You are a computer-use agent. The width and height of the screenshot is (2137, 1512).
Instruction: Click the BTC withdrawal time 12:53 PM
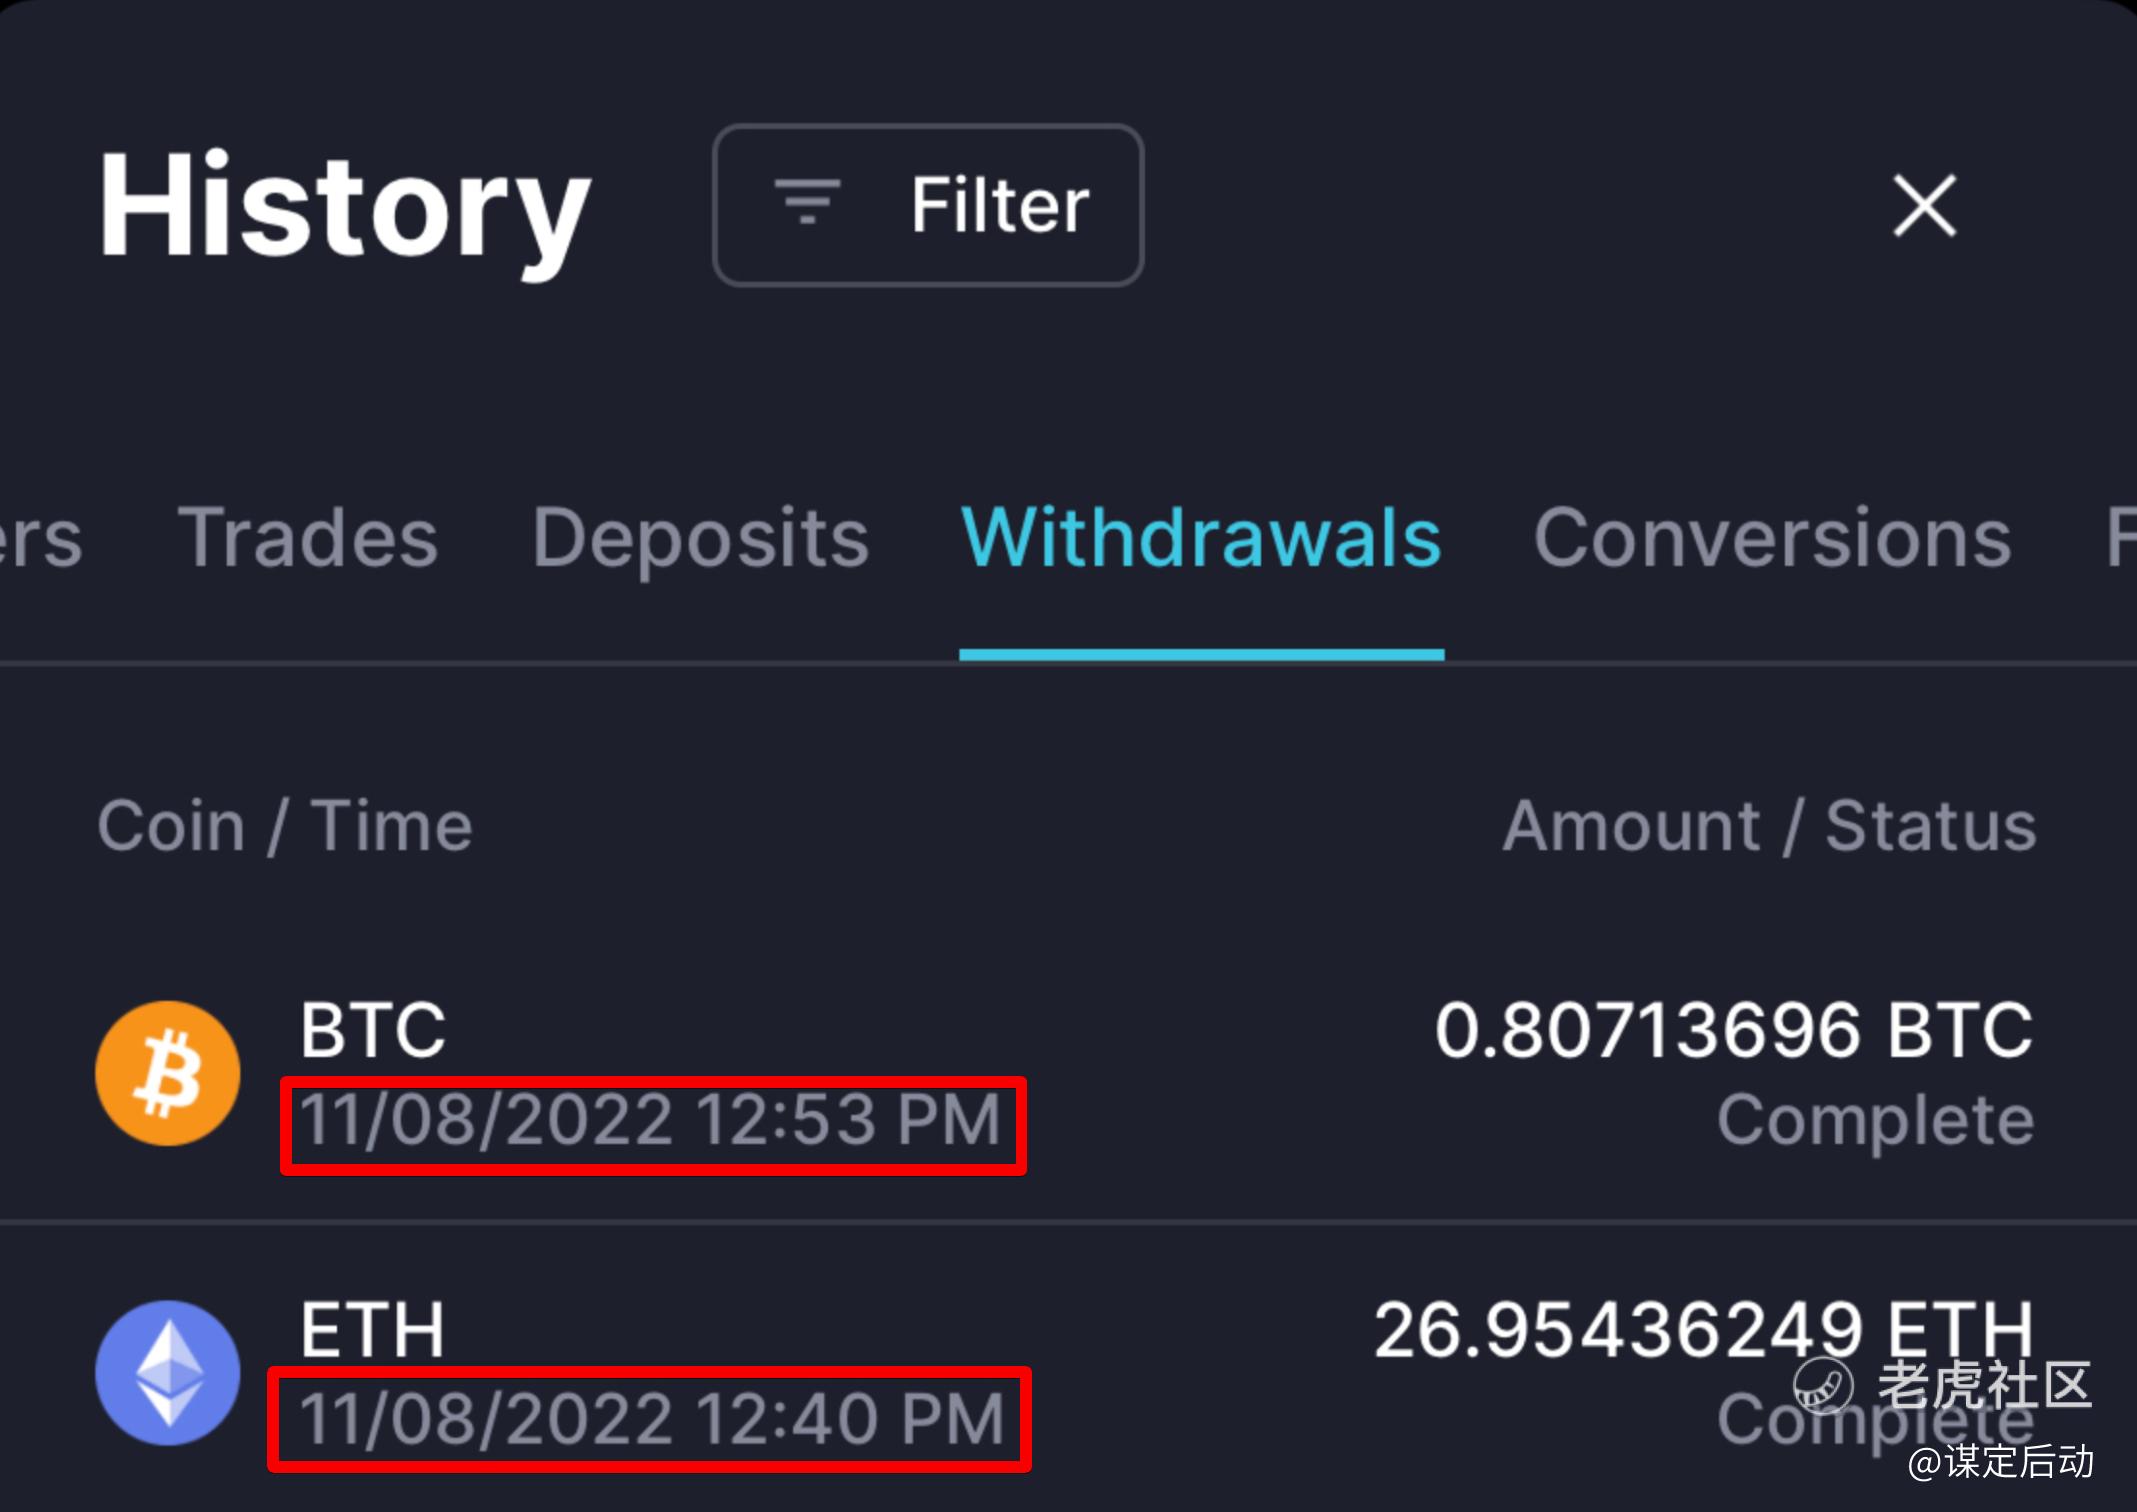coord(652,1120)
